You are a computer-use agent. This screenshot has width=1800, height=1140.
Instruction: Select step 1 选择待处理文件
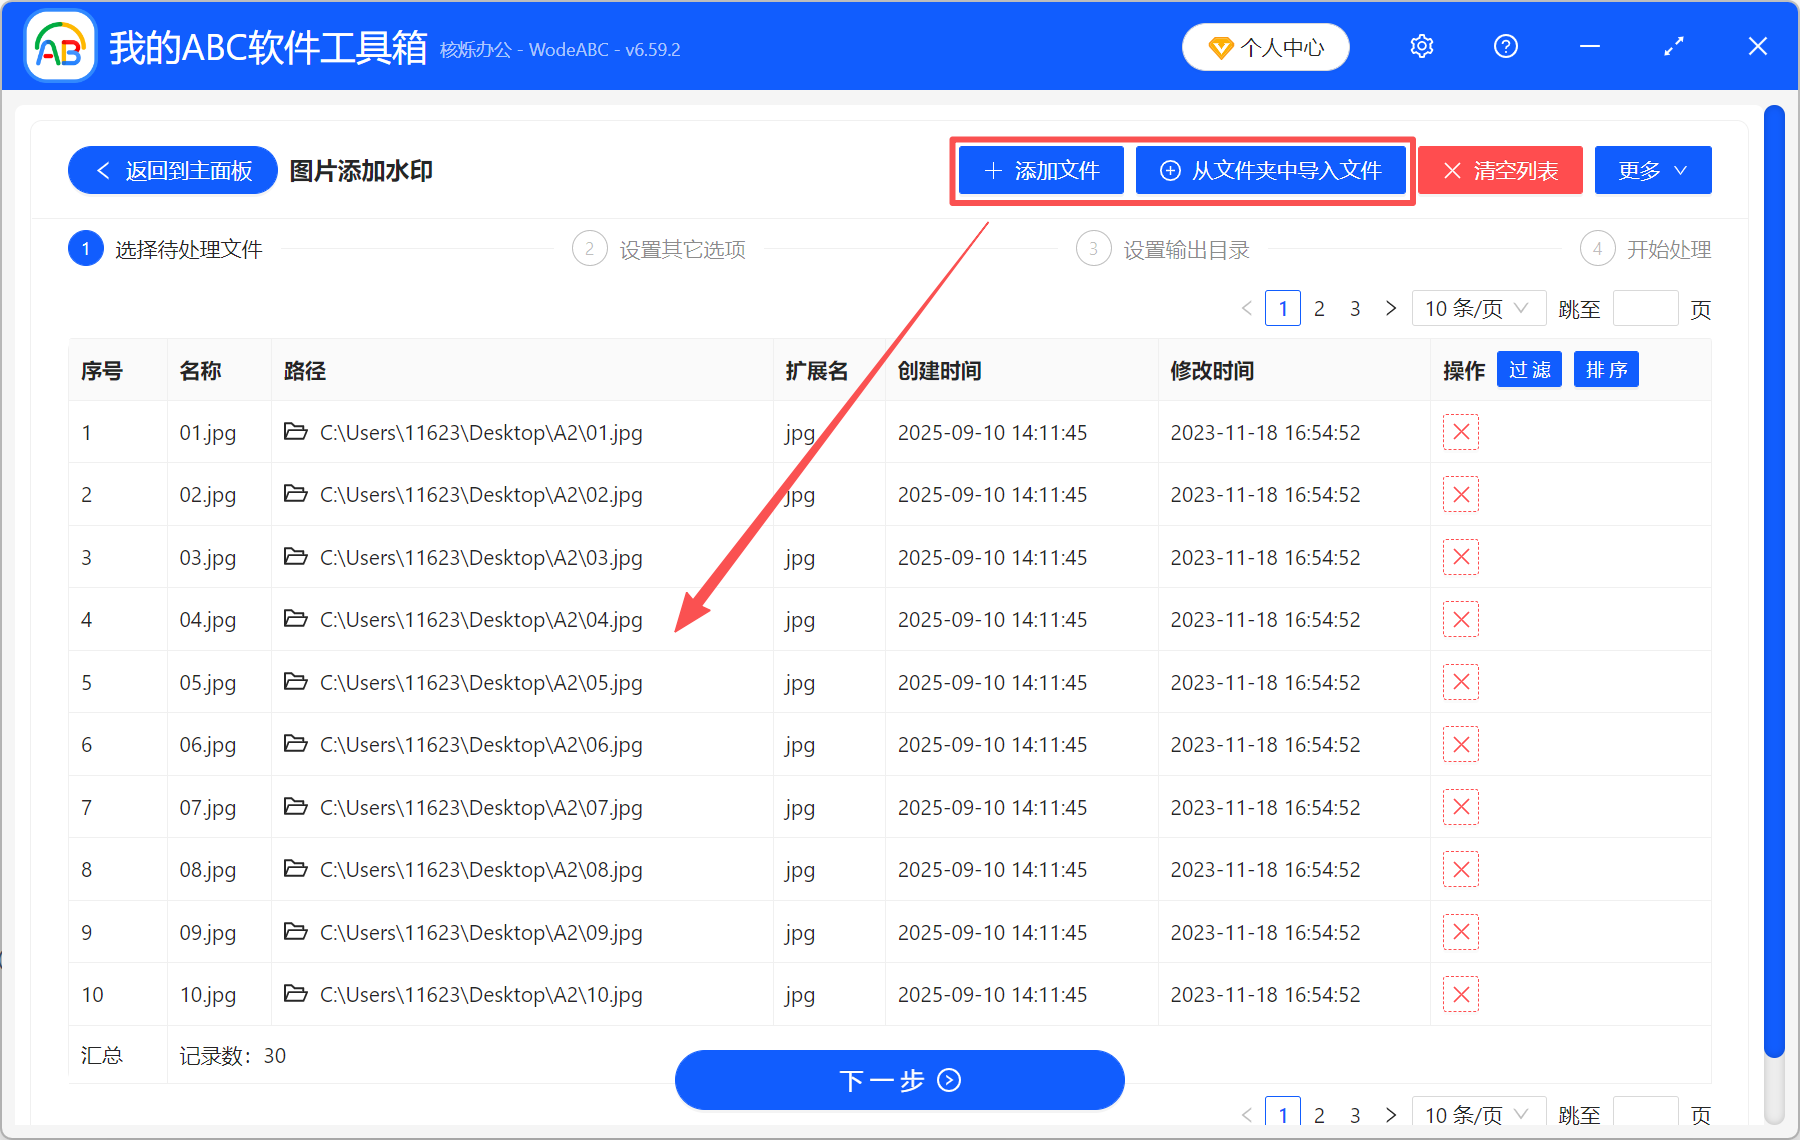(x=166, y=249)
